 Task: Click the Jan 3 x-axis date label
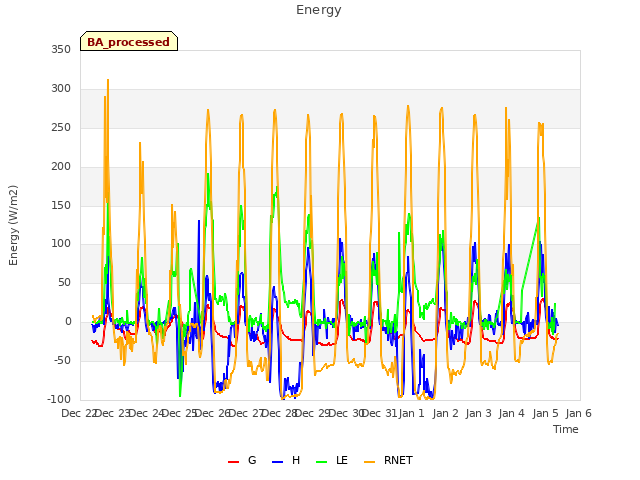(x=478, y=413)
